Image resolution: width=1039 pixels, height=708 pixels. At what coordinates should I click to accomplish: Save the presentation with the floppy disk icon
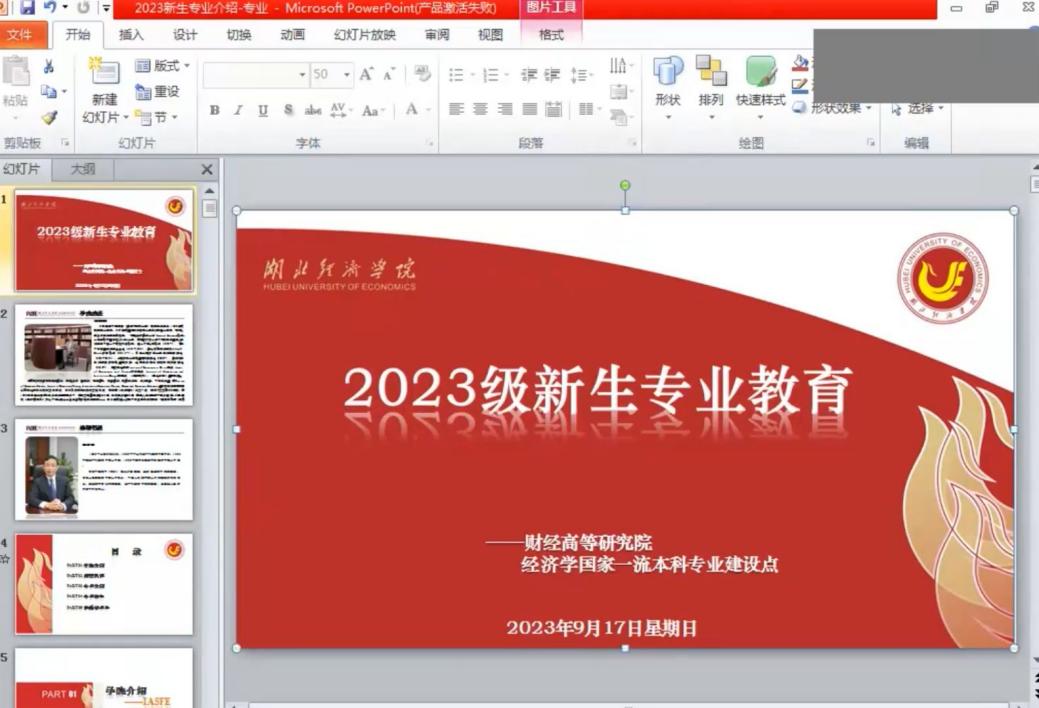click(x=28, y=7)
